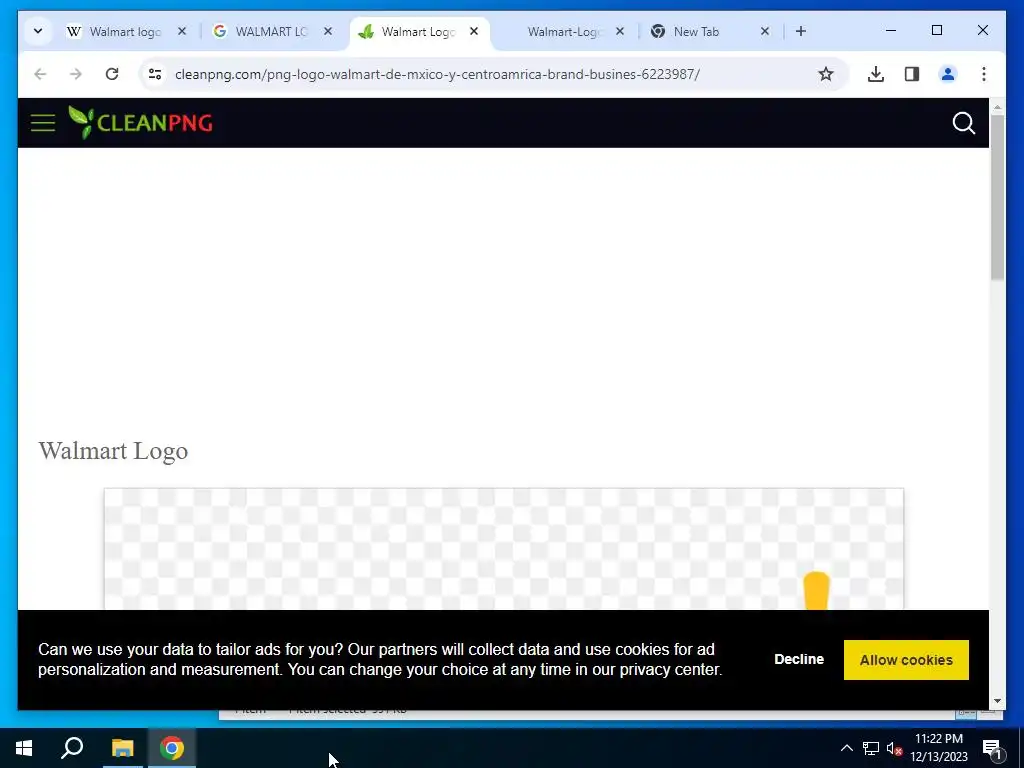Viewport: 1024px width, 768px height.
Task: Open File Explorer from taskbar
Action: 122,748
